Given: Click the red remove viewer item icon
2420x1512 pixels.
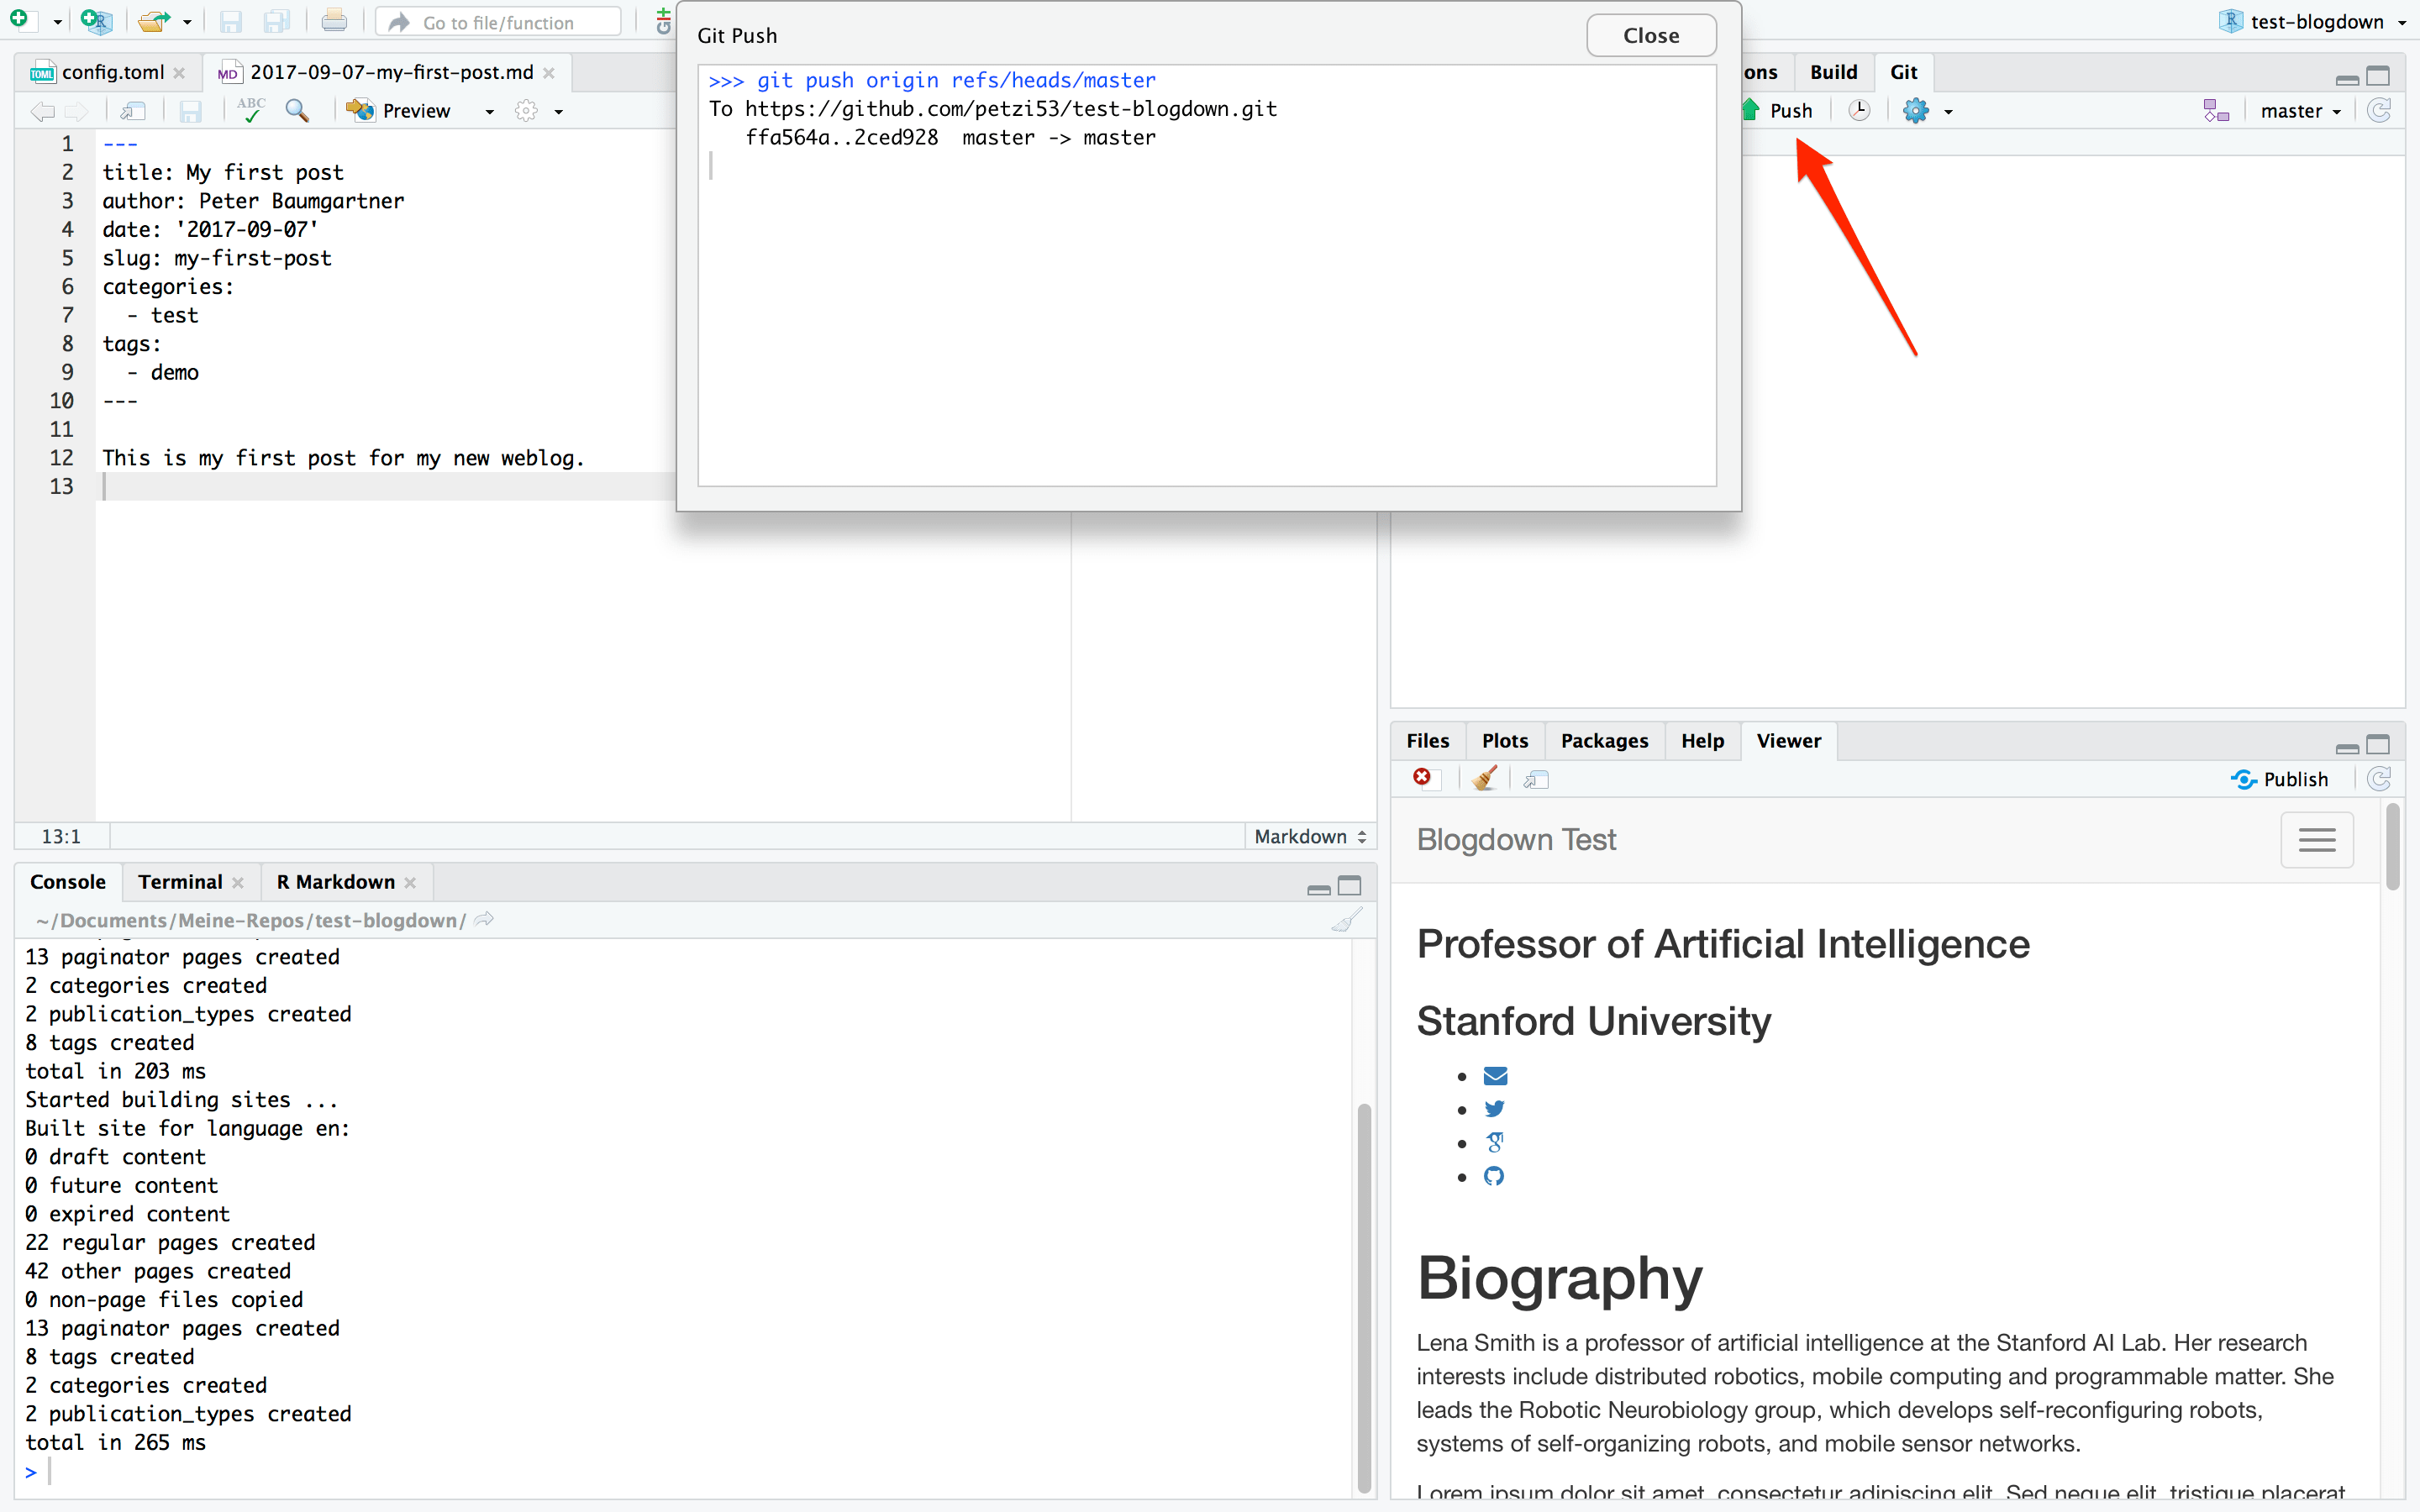Looking at the screenshot, I should (1423, 778).
